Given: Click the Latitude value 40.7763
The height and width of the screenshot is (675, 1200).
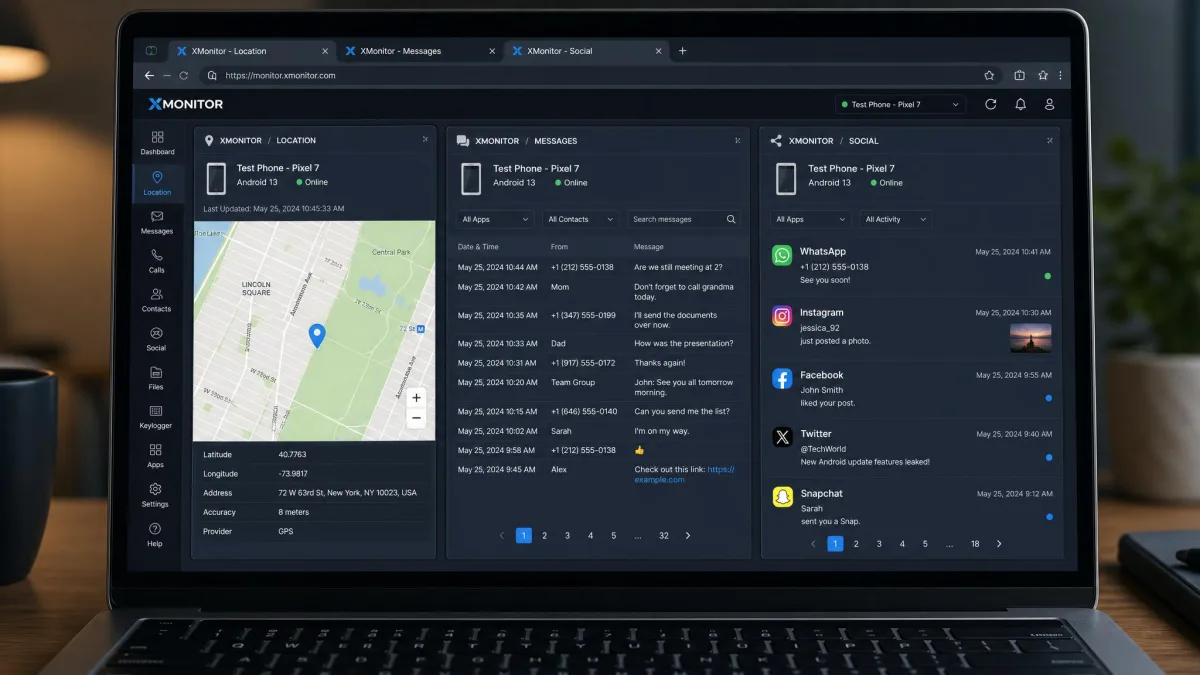Looking at the screenshot, I should (292, 454).
